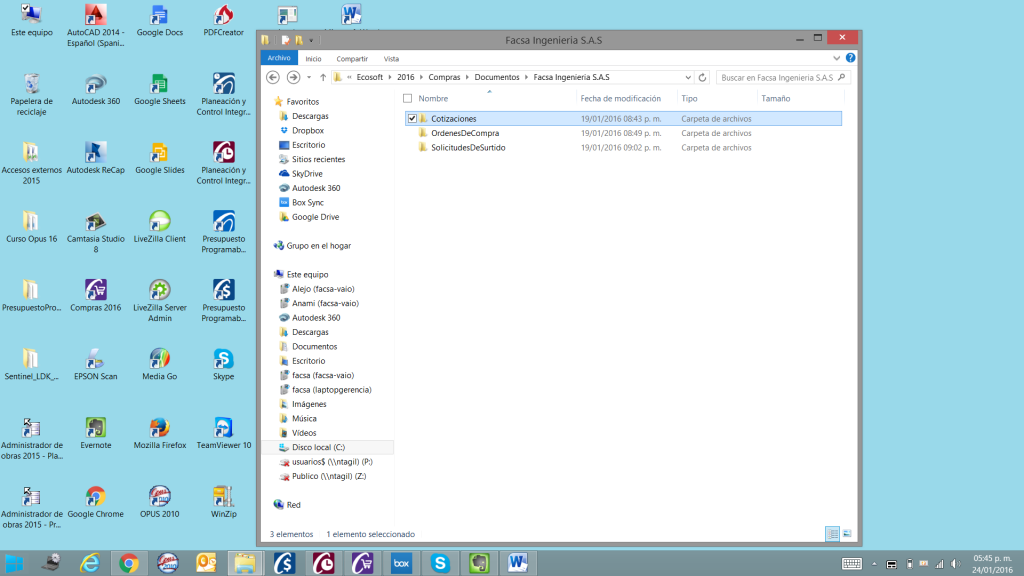This screenshot has height=576, width=1024.
Task: Open Dropbox in the Favoritos sidebar
Action: (307, 130)
